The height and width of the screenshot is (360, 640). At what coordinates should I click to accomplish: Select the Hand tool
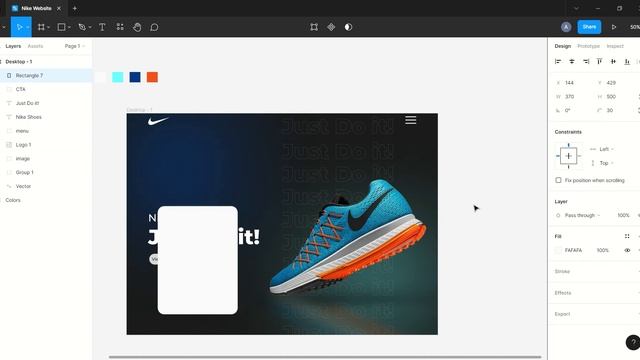pos(137,27)
